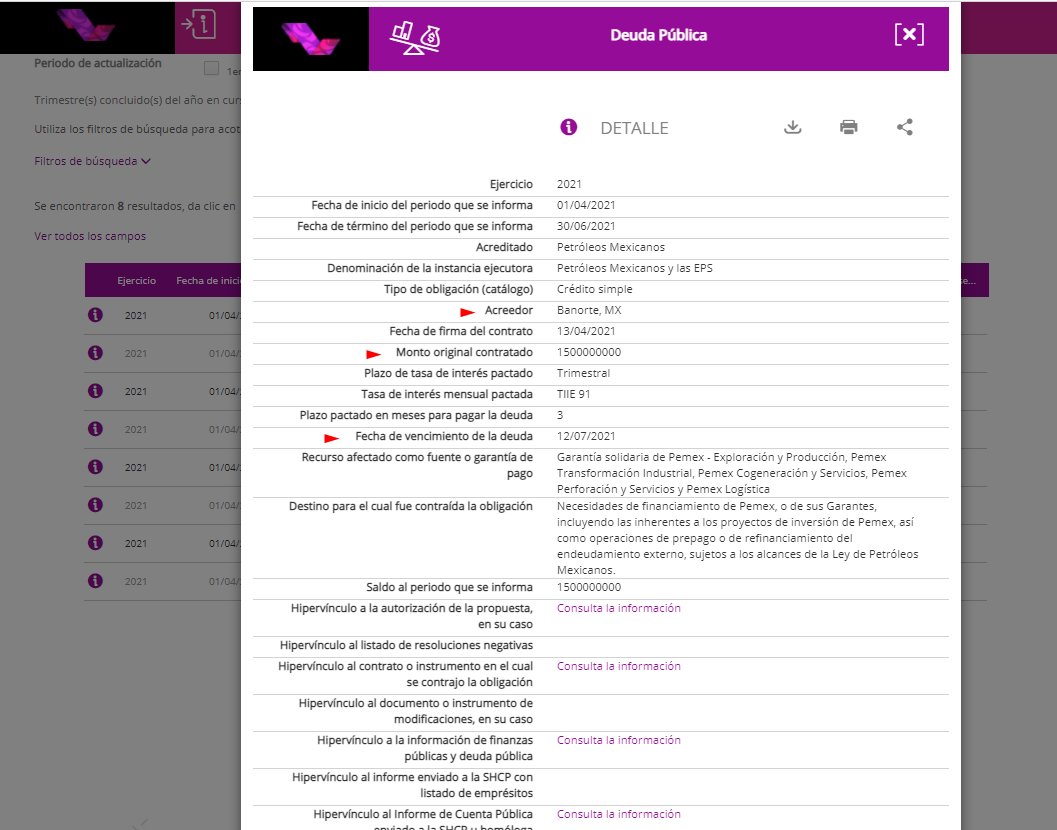This screenshot has height=830, width=1057.
Task: Click the Garantía solidaria de Pemex text
Action: [731, 473]
